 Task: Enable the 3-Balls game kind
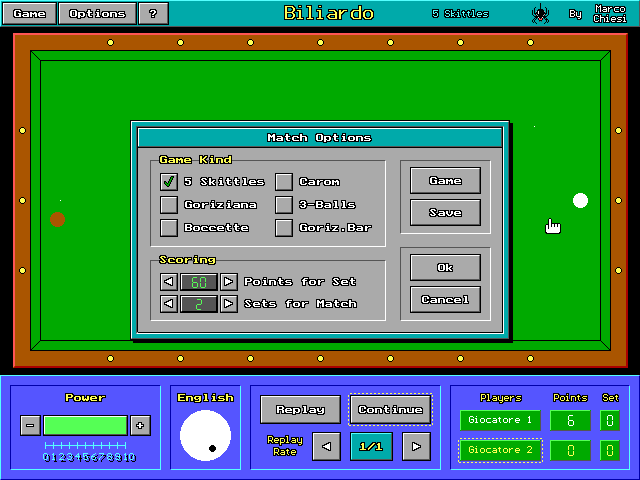point(284,204)
